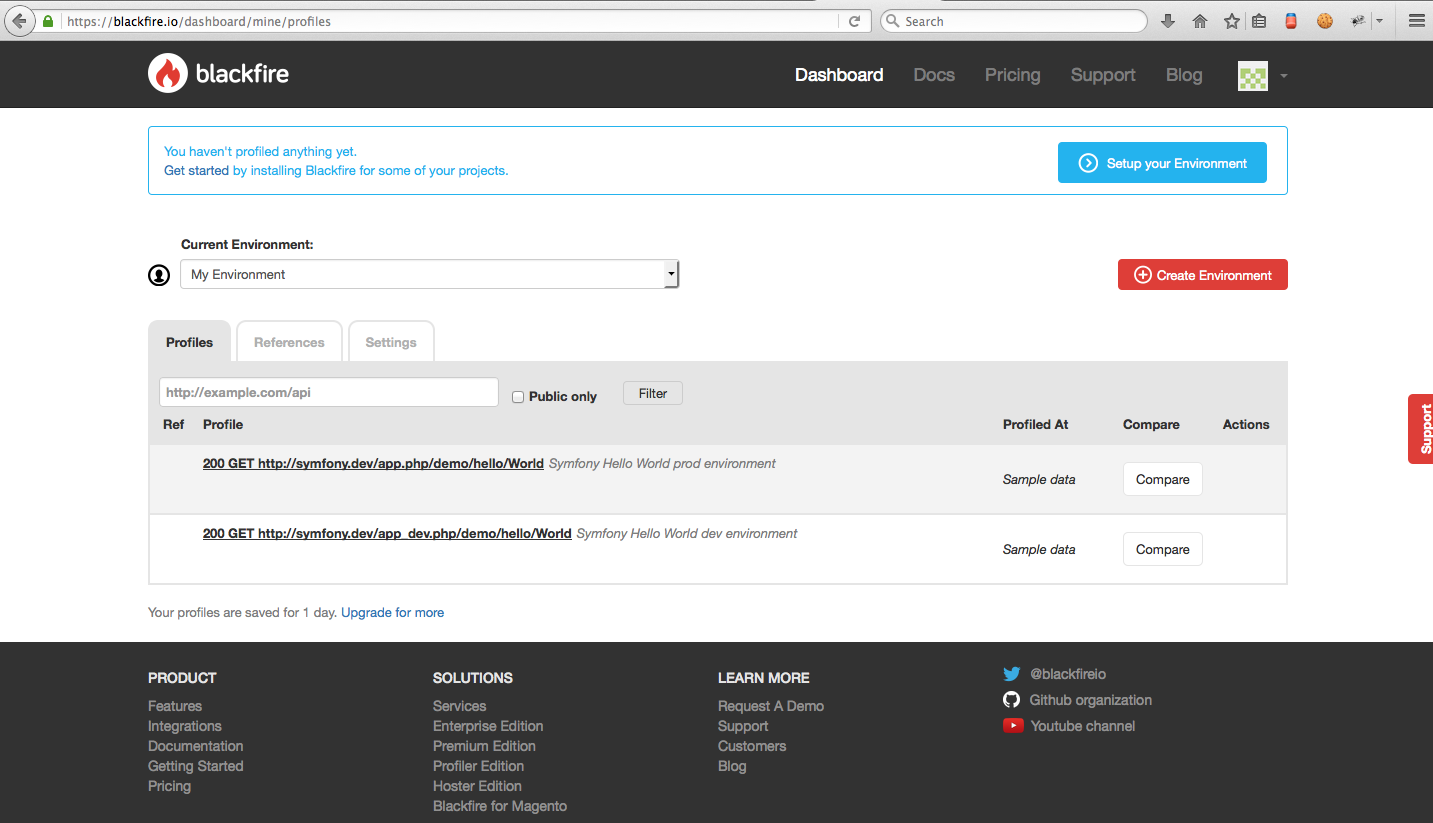Click the Upgrade for more link
Image resolution: width=1433 pixels, height=823 pixels.
(x=392, y=612)
